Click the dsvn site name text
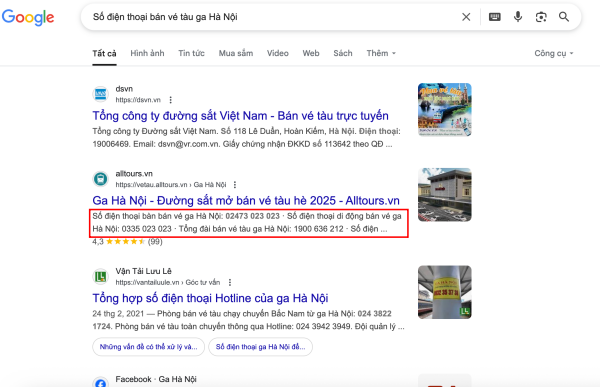The height and width of the screenshot is (387, 600). click(x=124, y=89)
